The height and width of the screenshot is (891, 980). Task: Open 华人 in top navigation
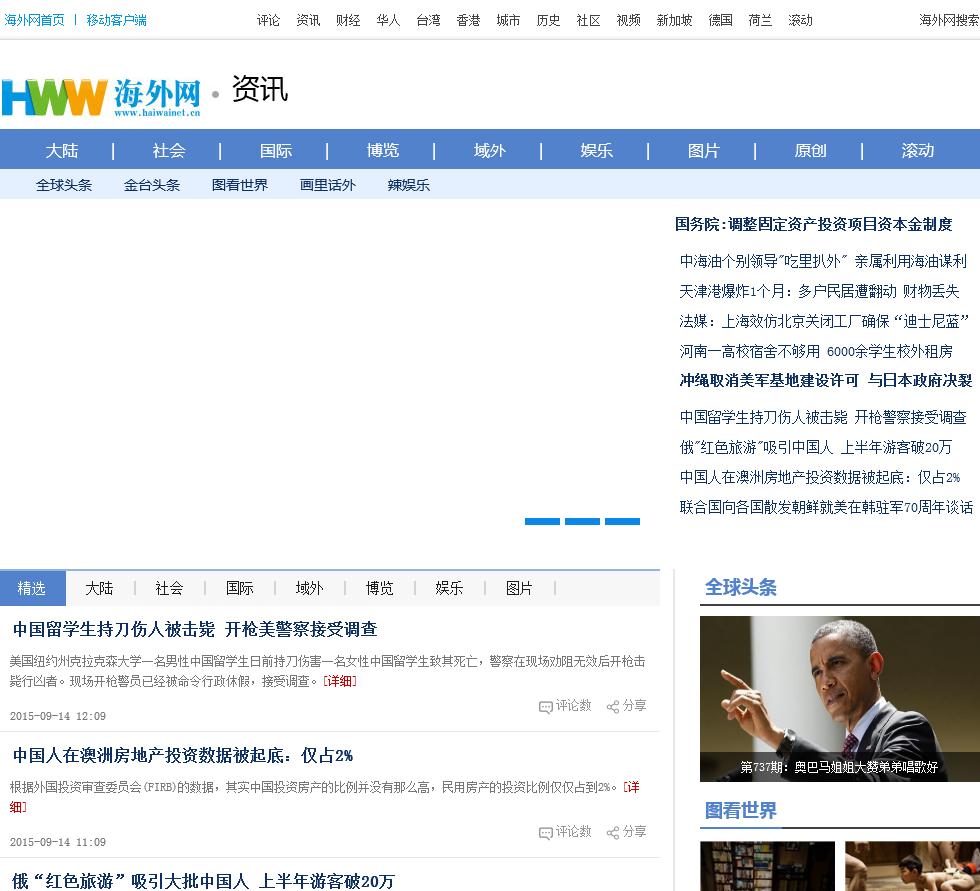[x=388, y=21]
